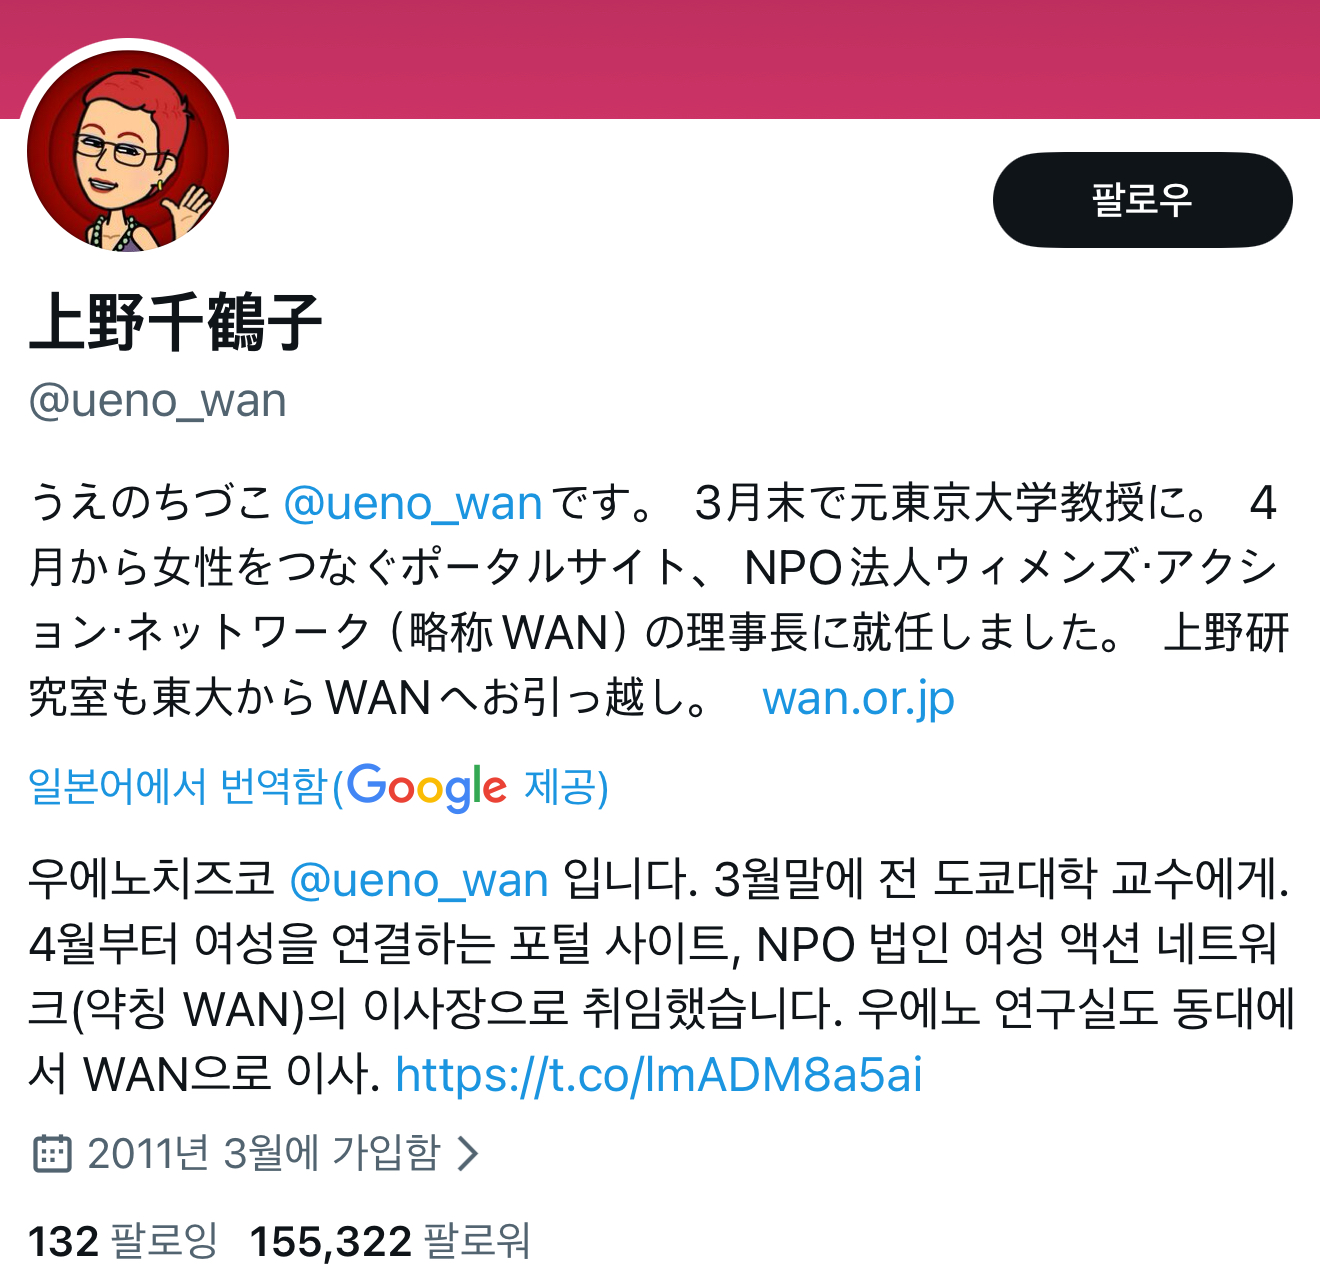The image size is (1320, 1277).
Task: Click the '제공)' text after Google logo
Action: (x=566, y=787)
